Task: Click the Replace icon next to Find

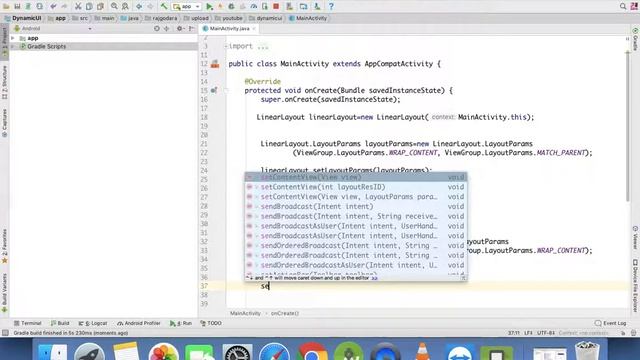Action: point(125,6)
